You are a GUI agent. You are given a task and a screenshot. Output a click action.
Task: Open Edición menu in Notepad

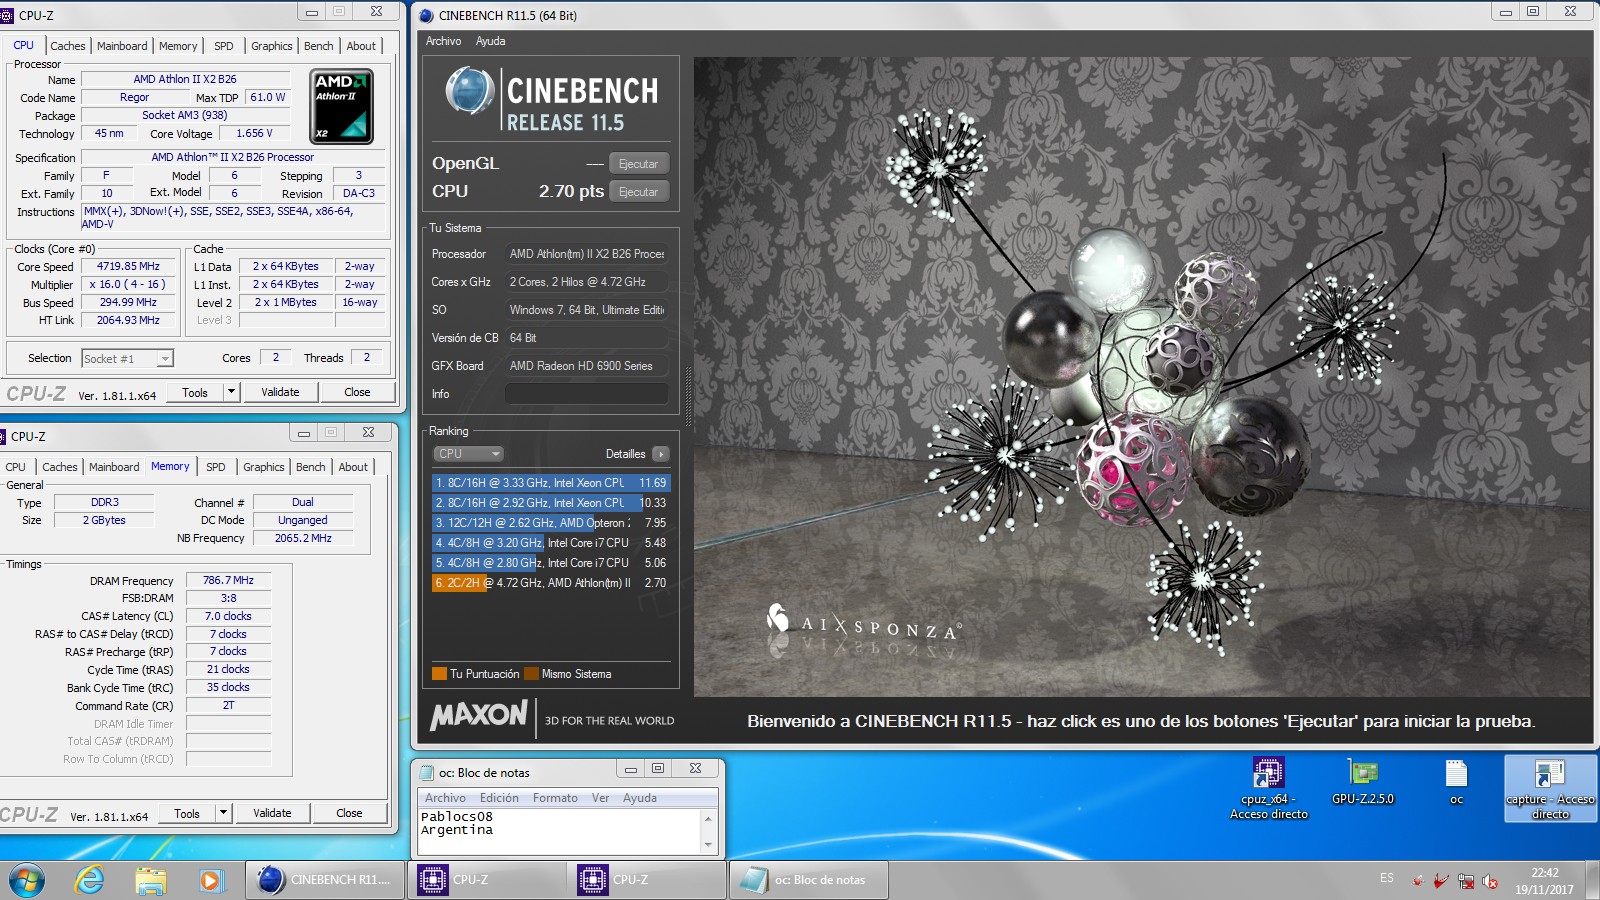coord(499,798)
